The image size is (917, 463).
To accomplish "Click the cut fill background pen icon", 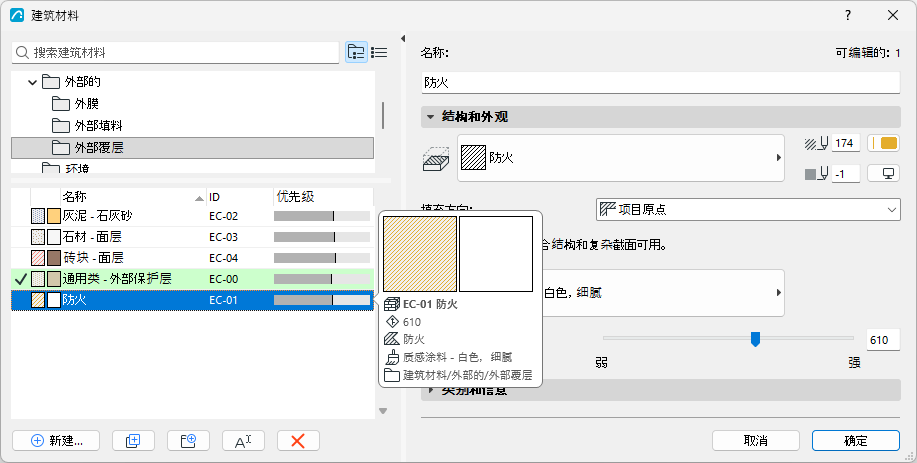I will 817,174.
